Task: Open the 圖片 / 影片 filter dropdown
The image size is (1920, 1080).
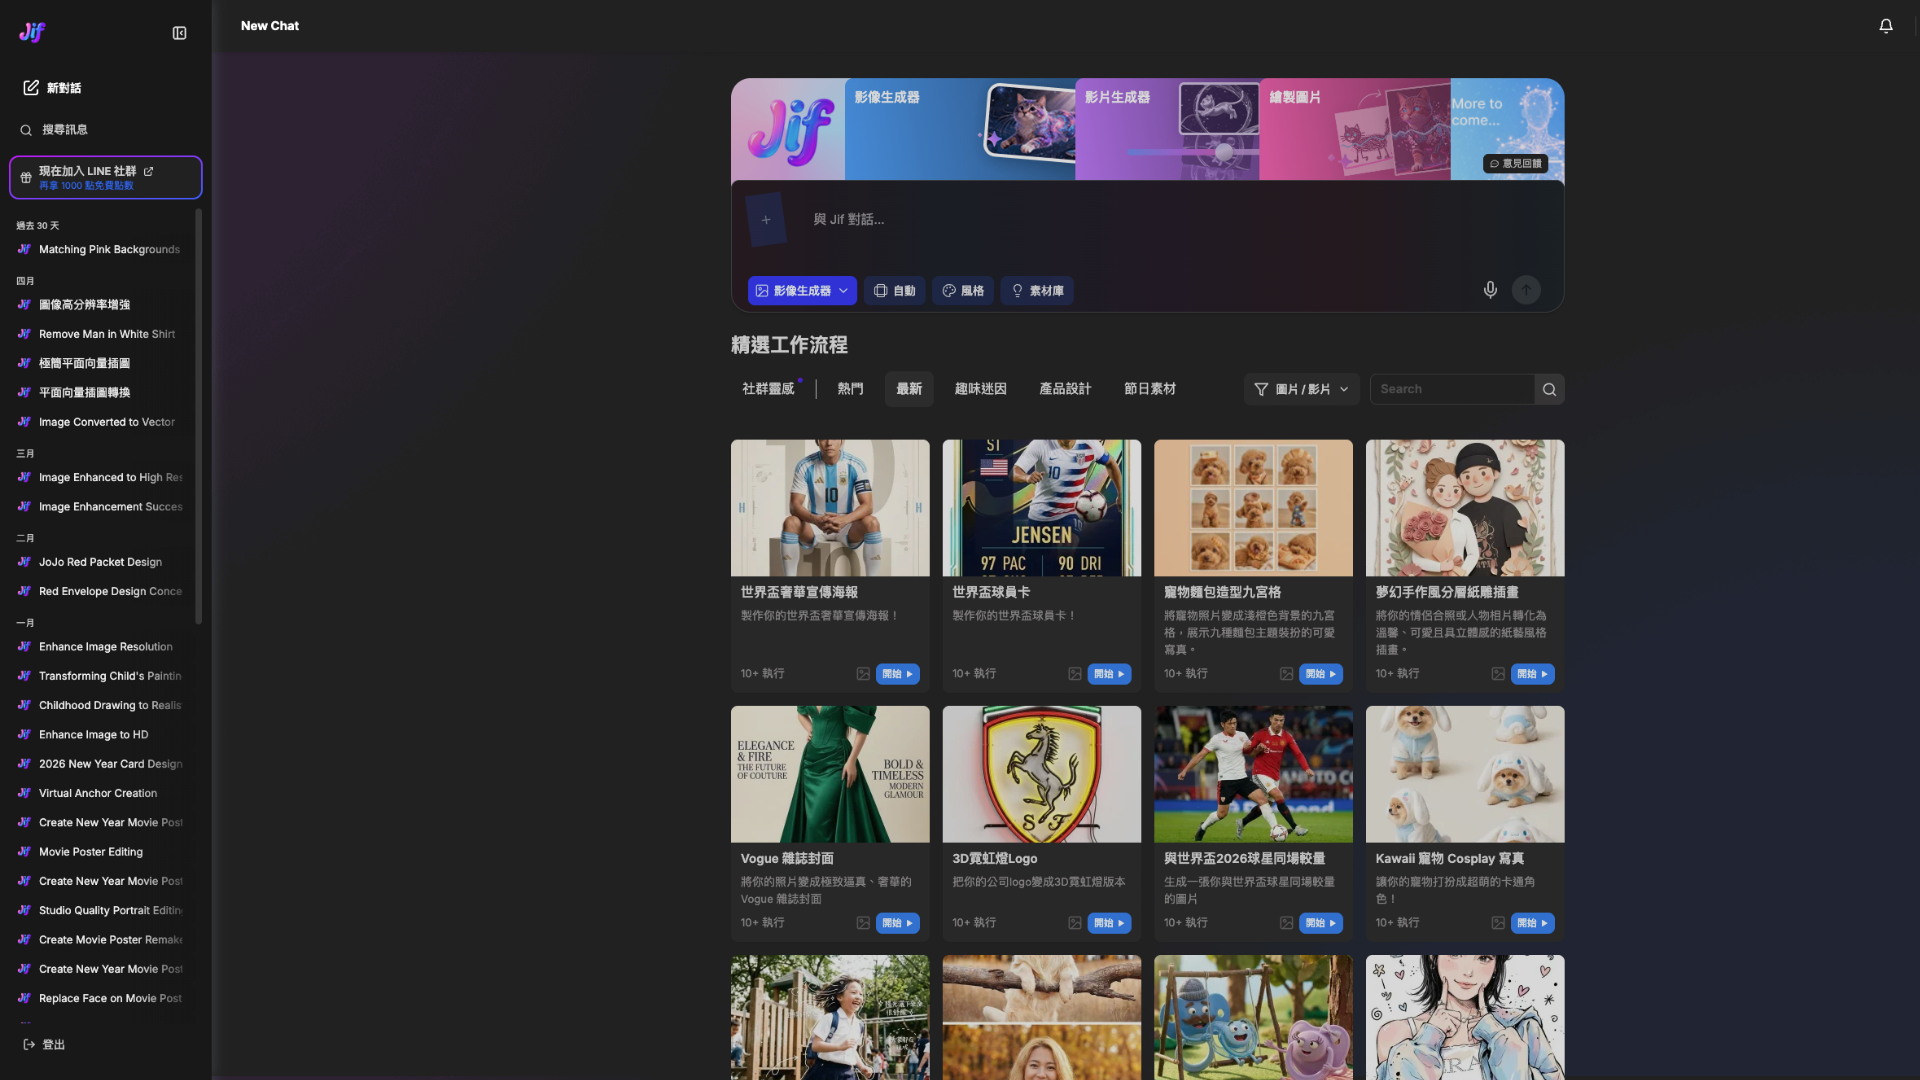Action: [1301, 389]
